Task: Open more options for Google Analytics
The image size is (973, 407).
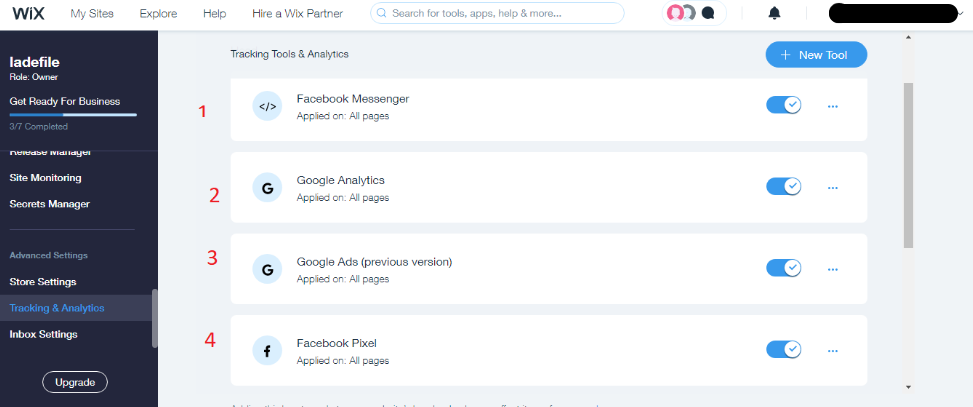Action: pyautogui.click(x=833, y=187)
